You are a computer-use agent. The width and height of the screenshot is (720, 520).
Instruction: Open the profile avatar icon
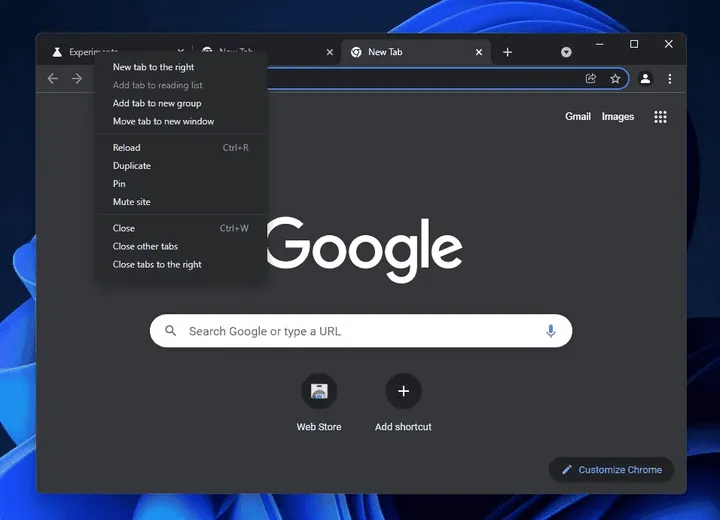(645, 79)
